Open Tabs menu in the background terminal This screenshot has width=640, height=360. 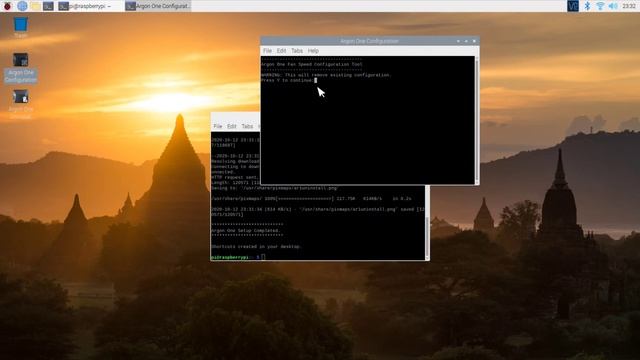[x=247, y=126]
